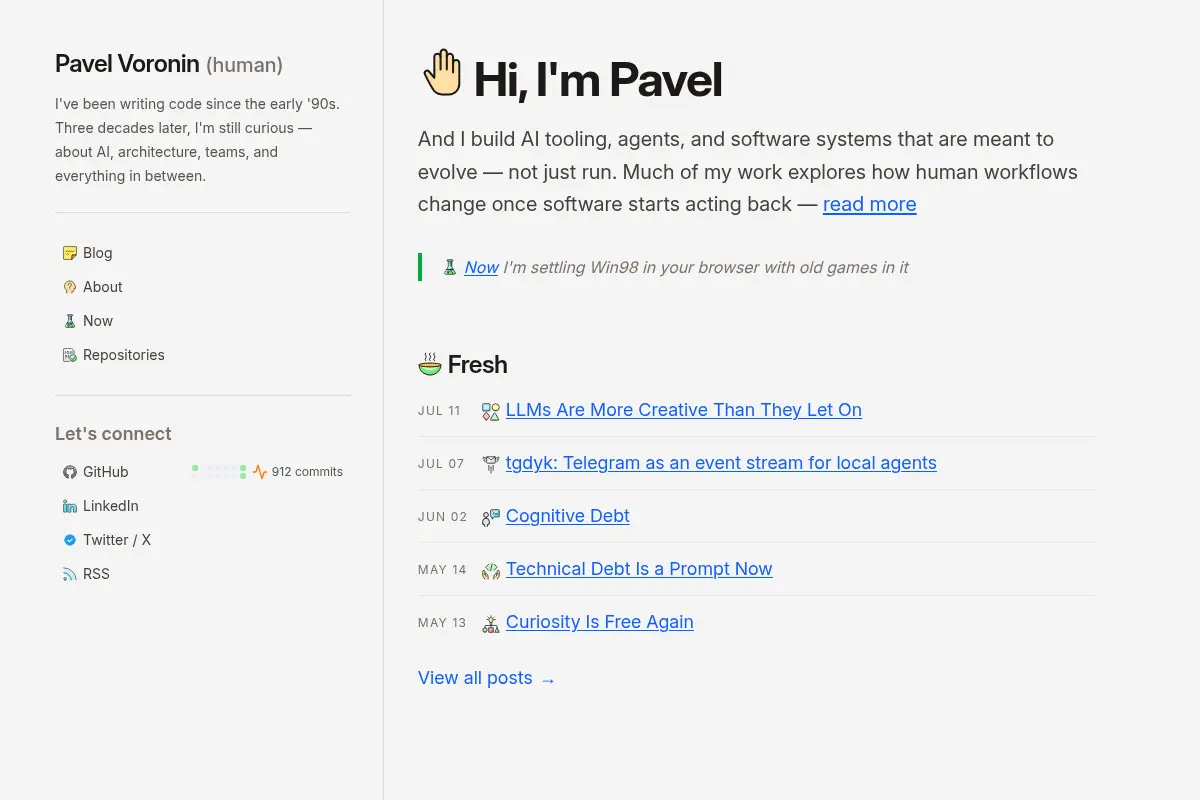Click the RSS feed icon
This screenshot has width=1200, height=800.
tap(69, 574)
